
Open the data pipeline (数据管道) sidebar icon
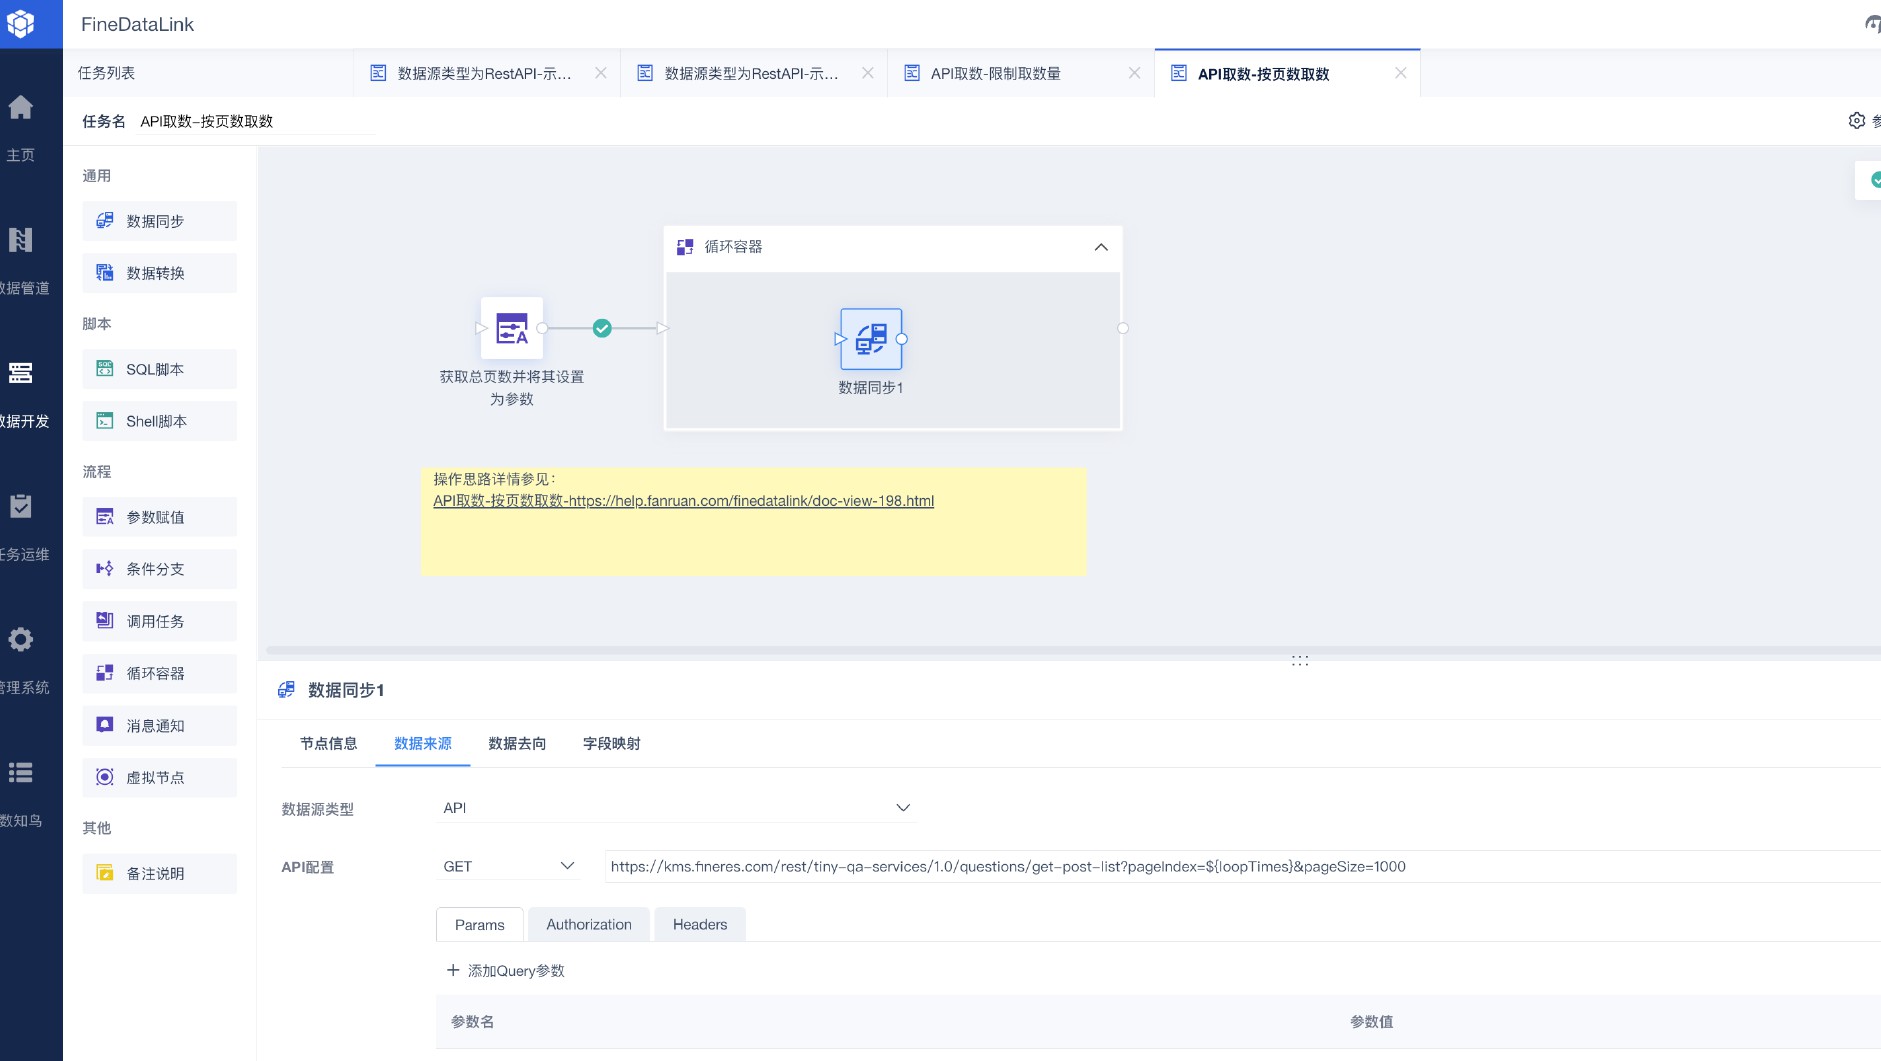[x=20, y=240]
